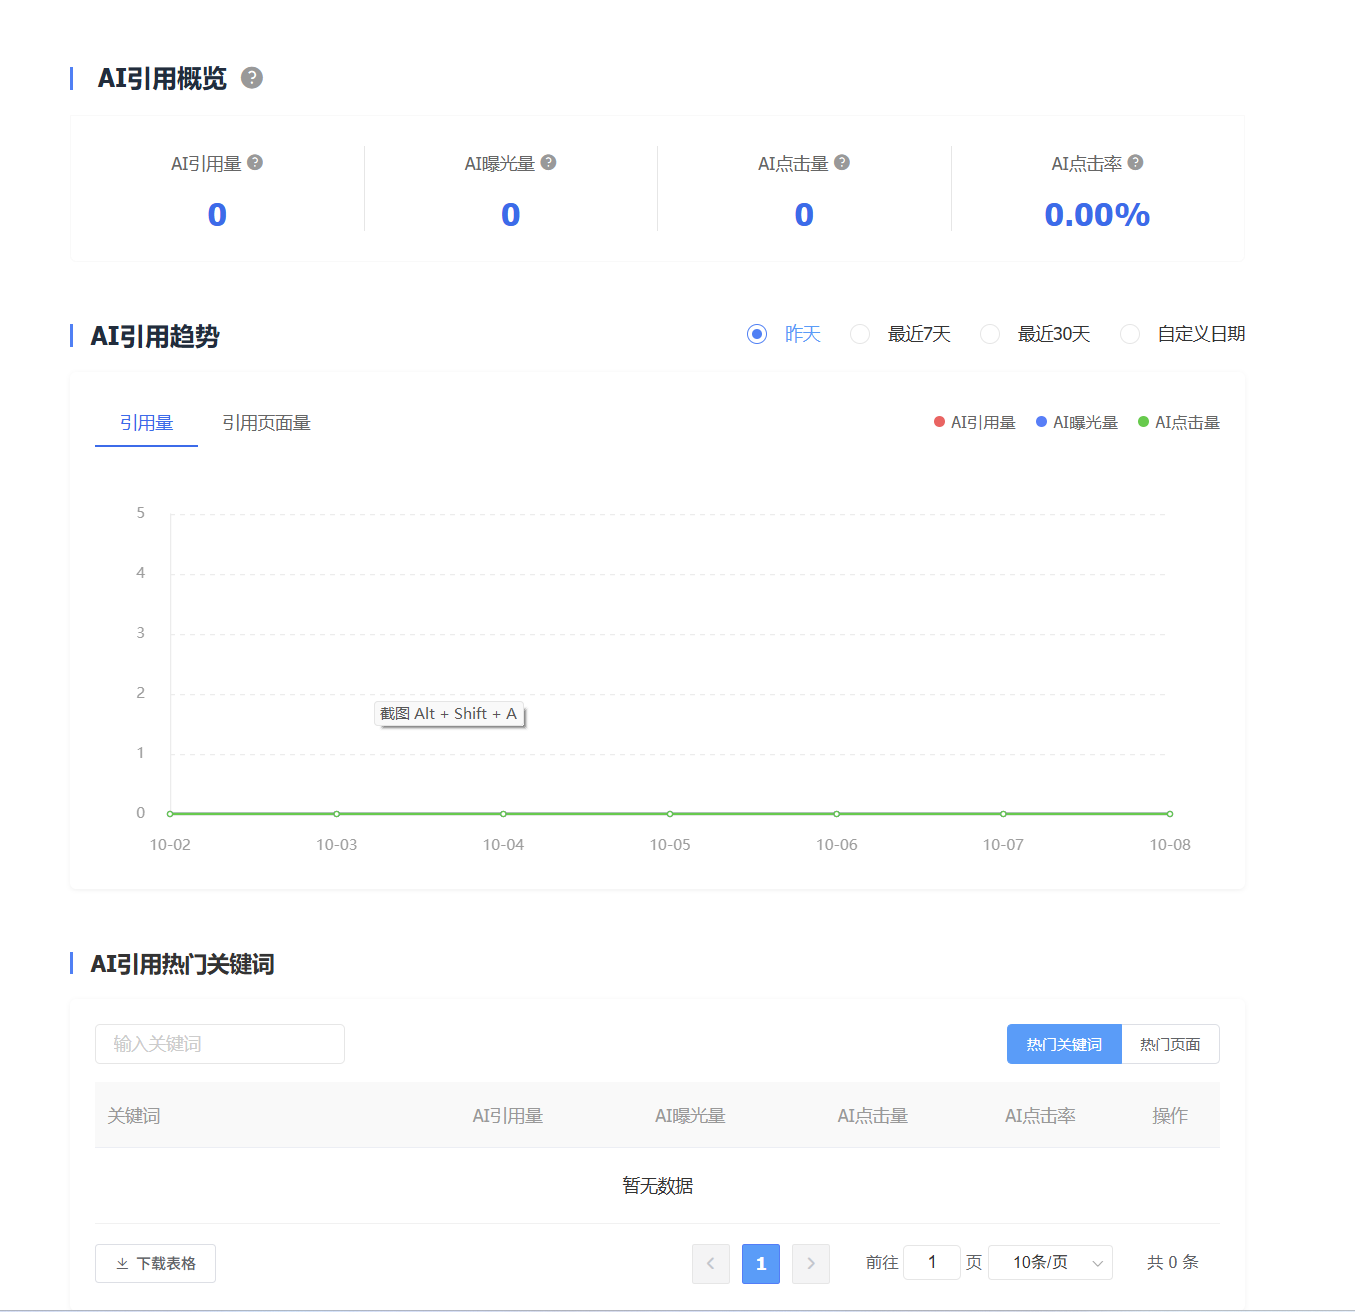Screen dimensions: 1355x1312
Task: Select the 自定义日期 radio option
Action: coord(1130,334)
